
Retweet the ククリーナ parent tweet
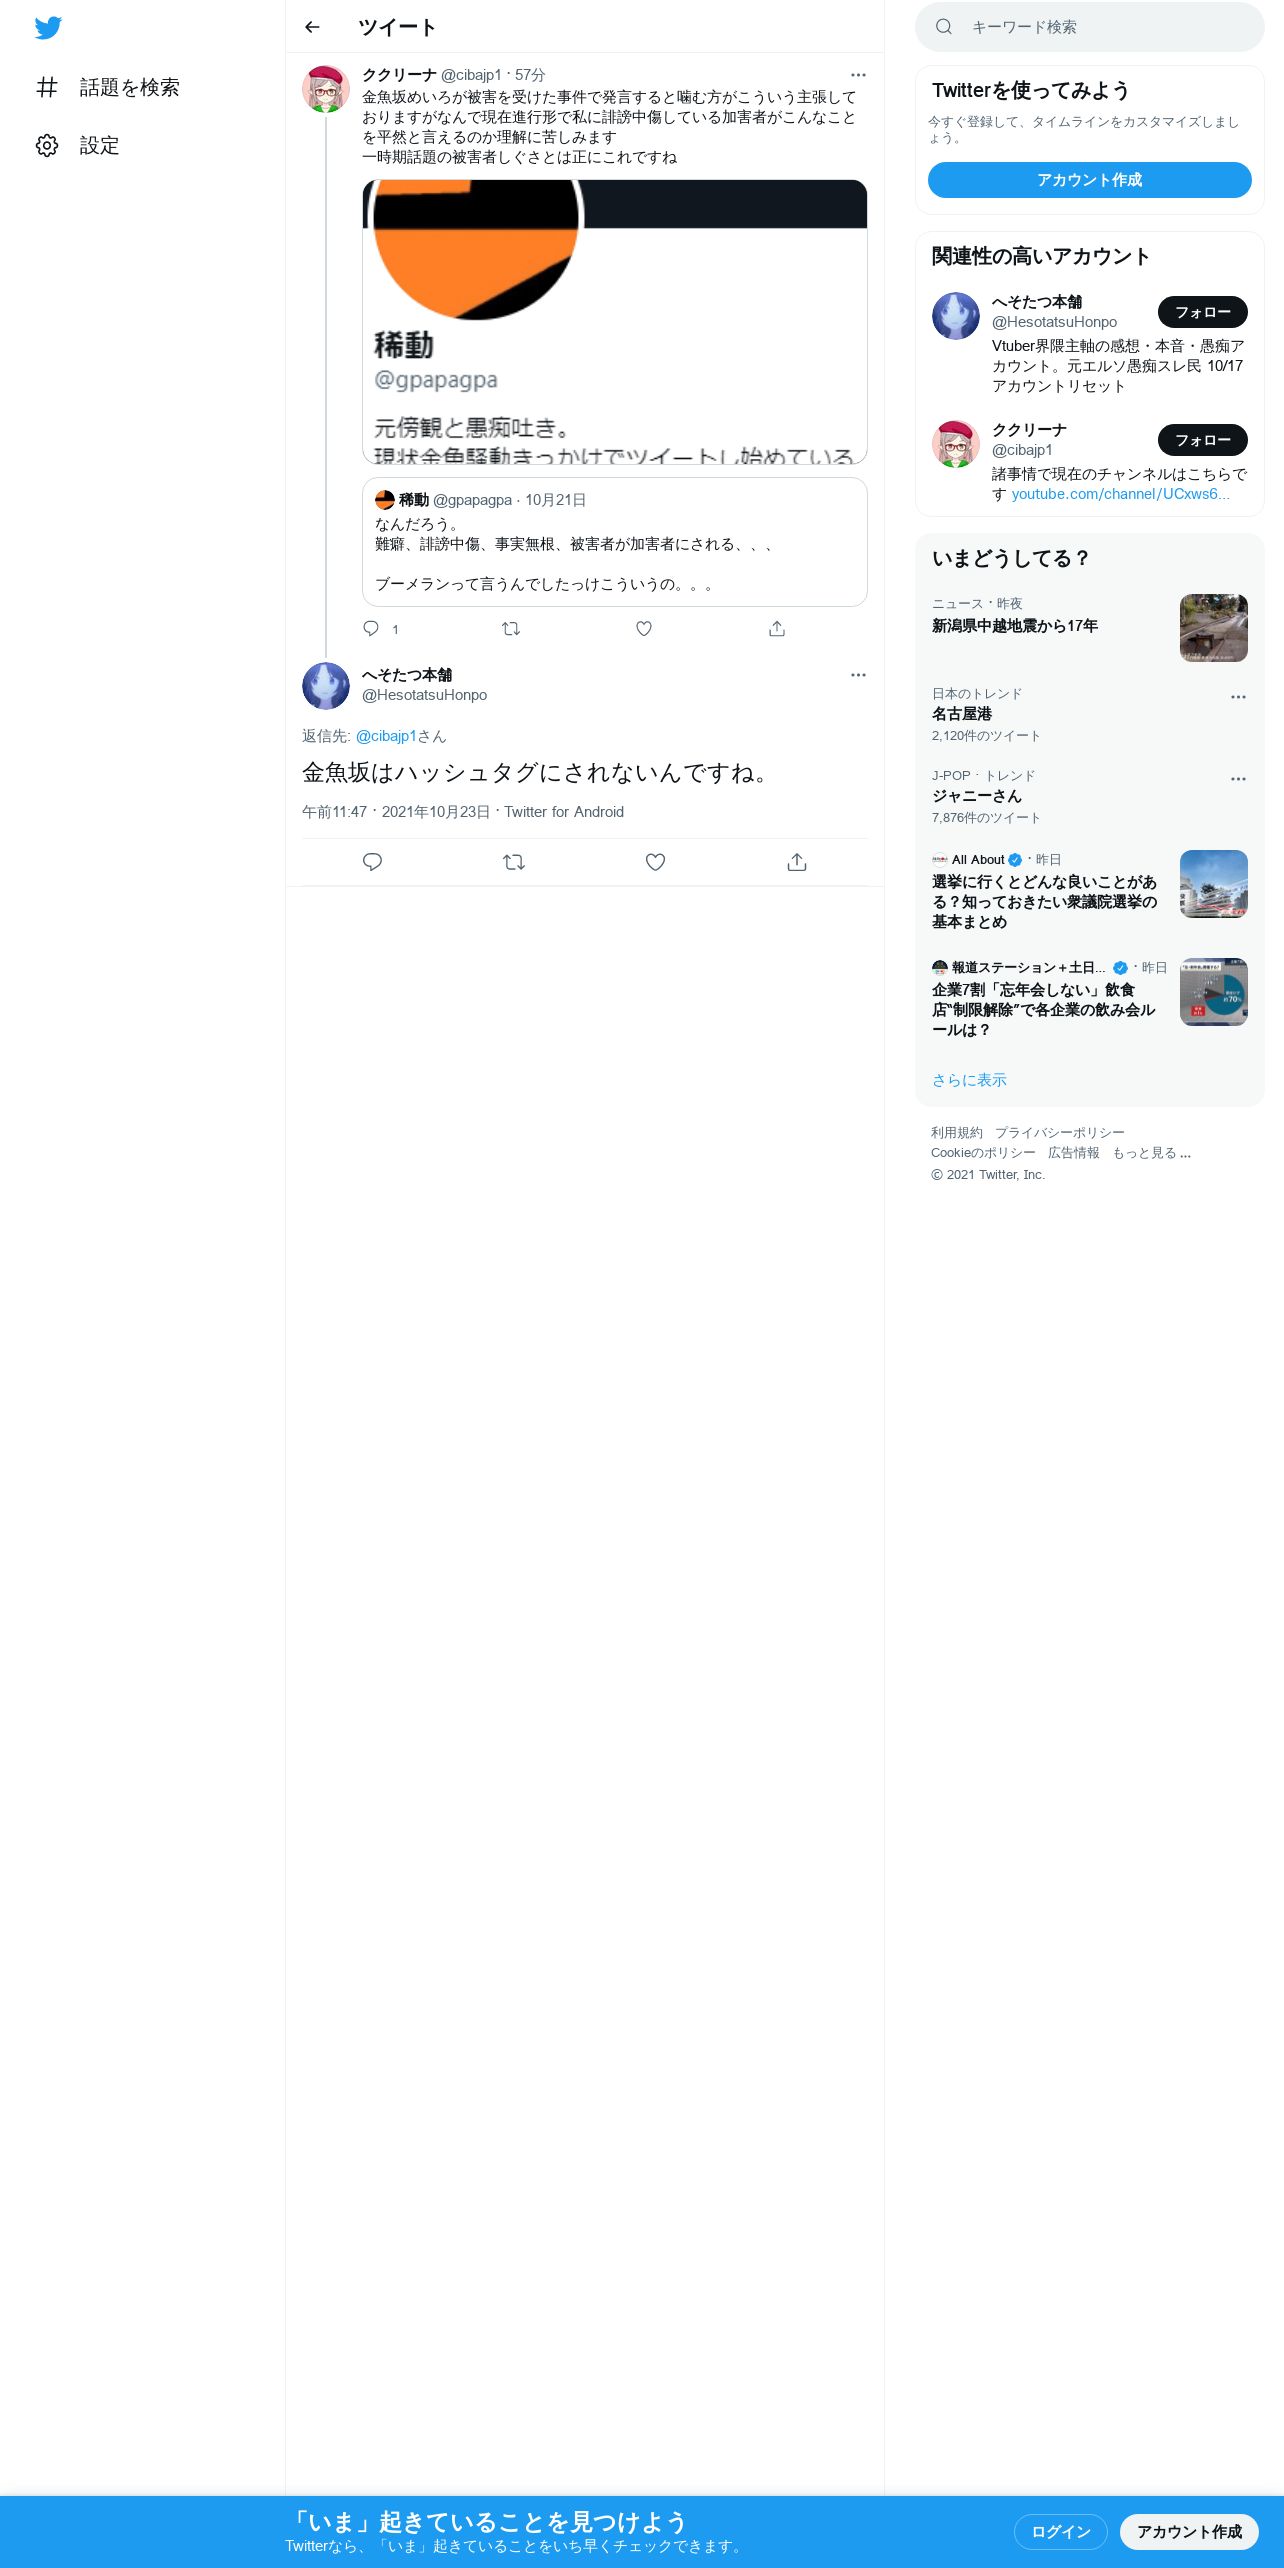[x=511, y=629]
